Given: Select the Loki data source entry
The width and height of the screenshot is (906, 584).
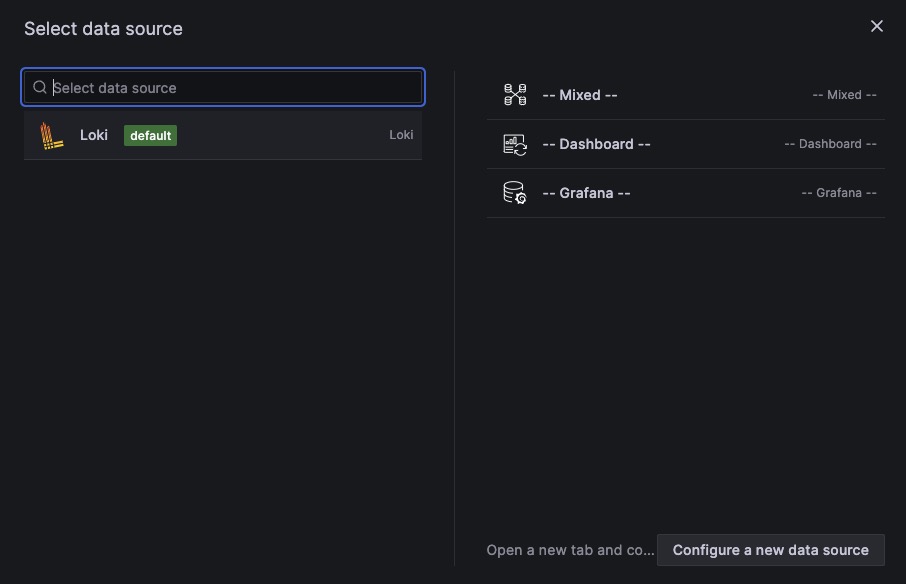Looking at the screenshot, I should (222, 135).
